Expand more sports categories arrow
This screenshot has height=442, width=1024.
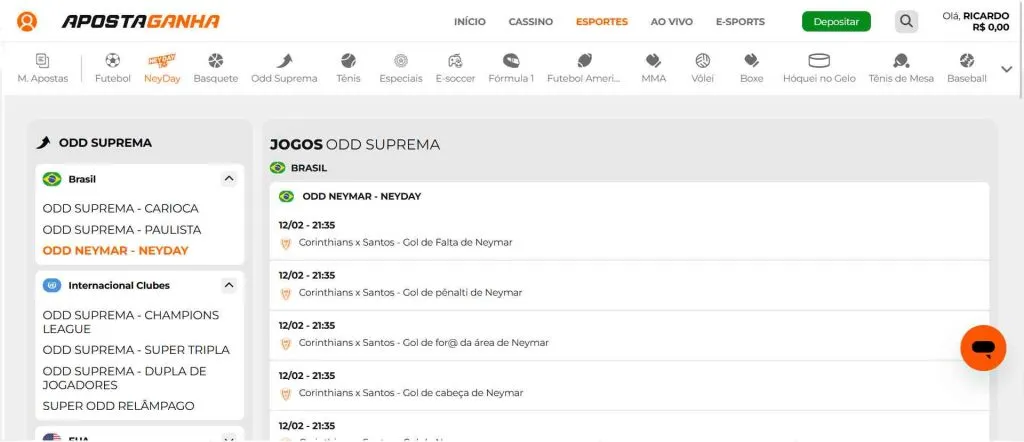(1006, 69)
